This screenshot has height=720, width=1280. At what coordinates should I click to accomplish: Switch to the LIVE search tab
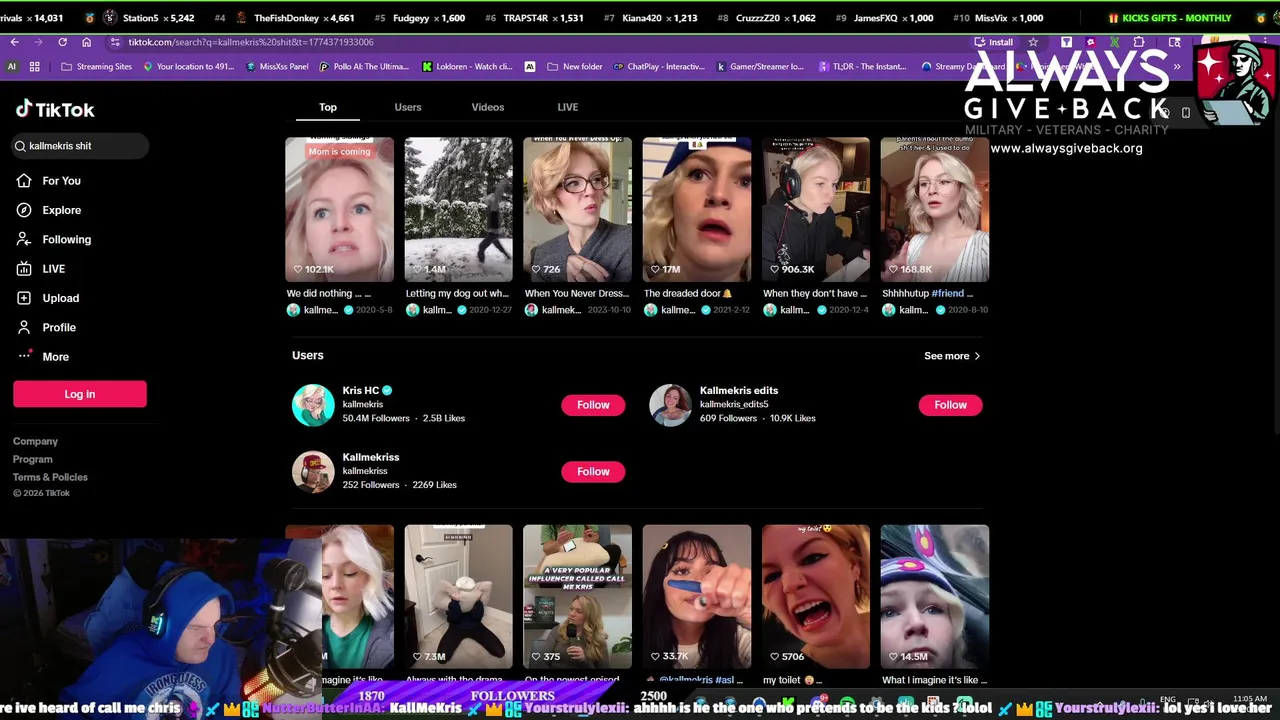point(568,107)
